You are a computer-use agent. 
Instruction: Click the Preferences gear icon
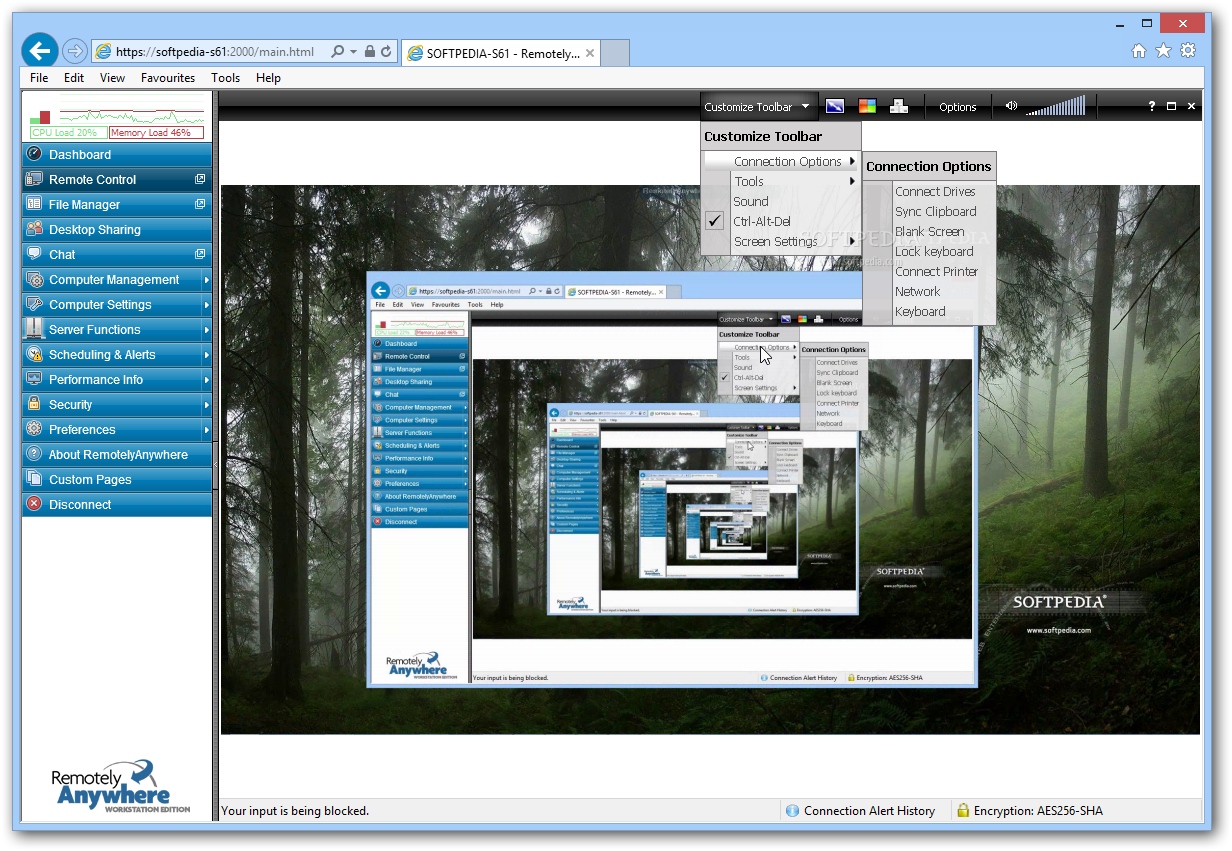pyautogui.click(x=35, y=429)
